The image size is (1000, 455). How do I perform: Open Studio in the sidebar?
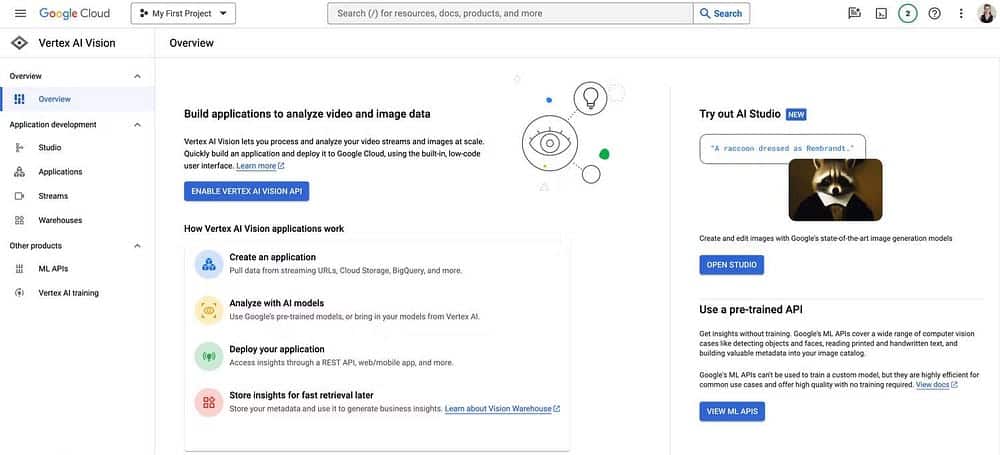tap(77, 147)
